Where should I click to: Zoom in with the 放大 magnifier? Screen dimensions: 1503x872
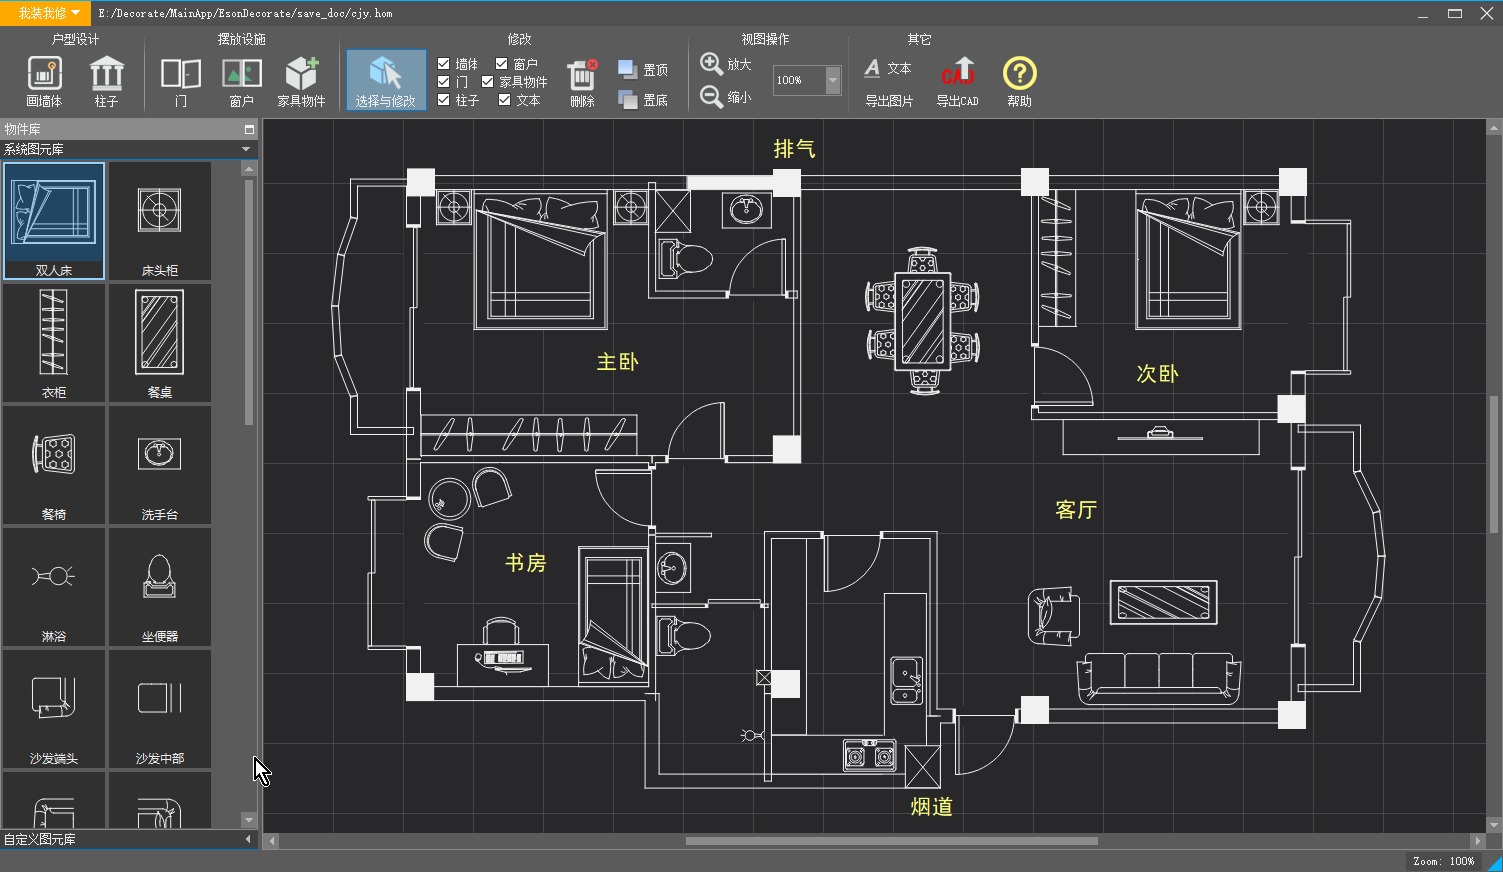tap(712, 64)
